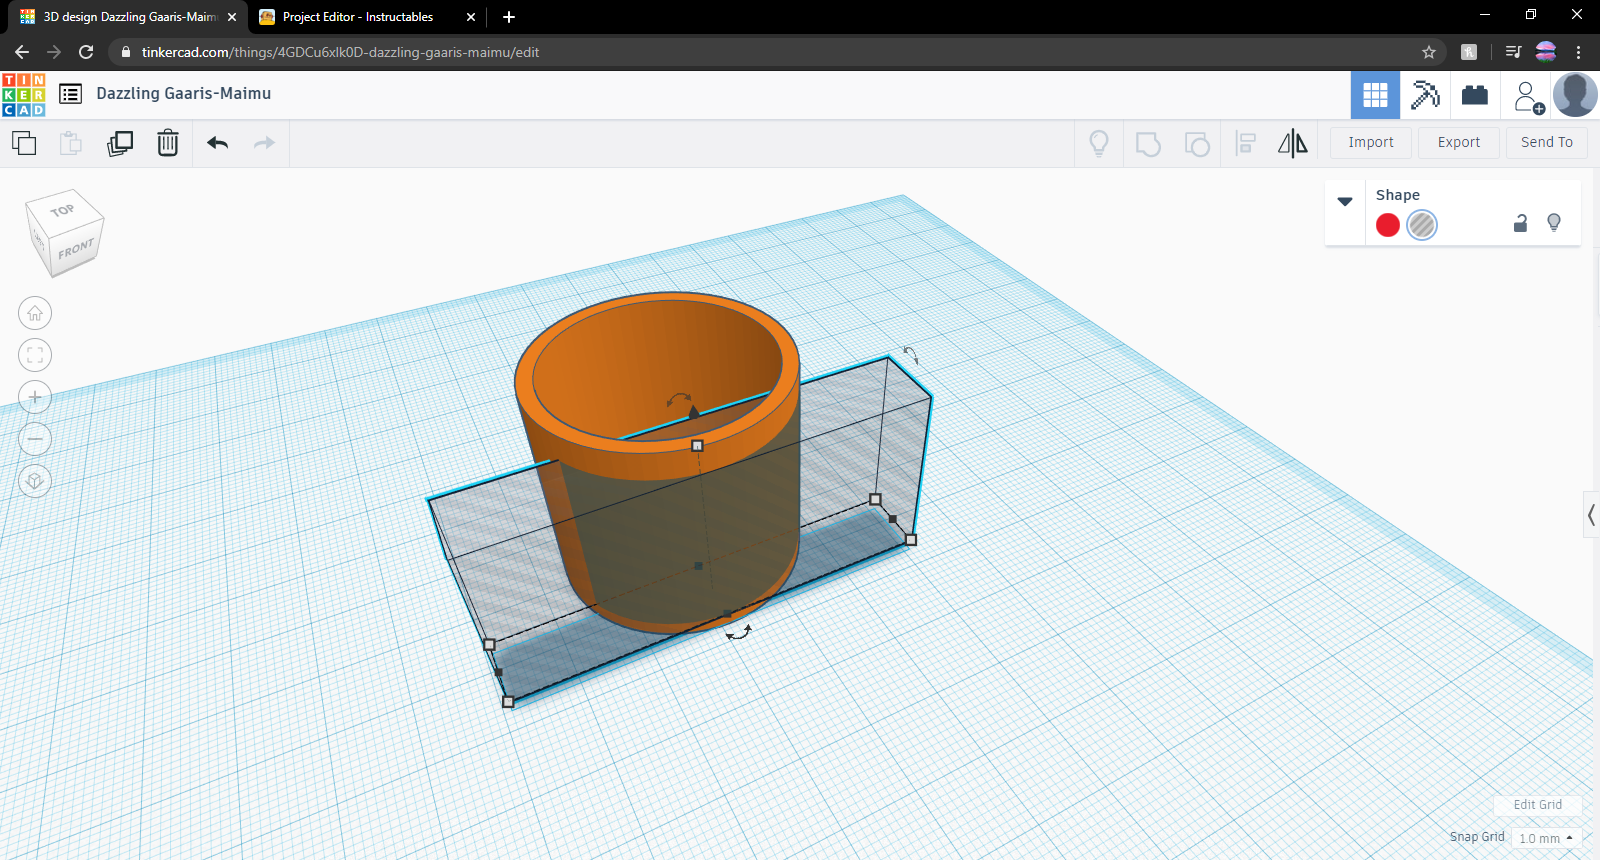Image resolution: width=1600 pixels, height=860 pixels.
Task: Click the Copy tool icon
Action: pos(24,143)
